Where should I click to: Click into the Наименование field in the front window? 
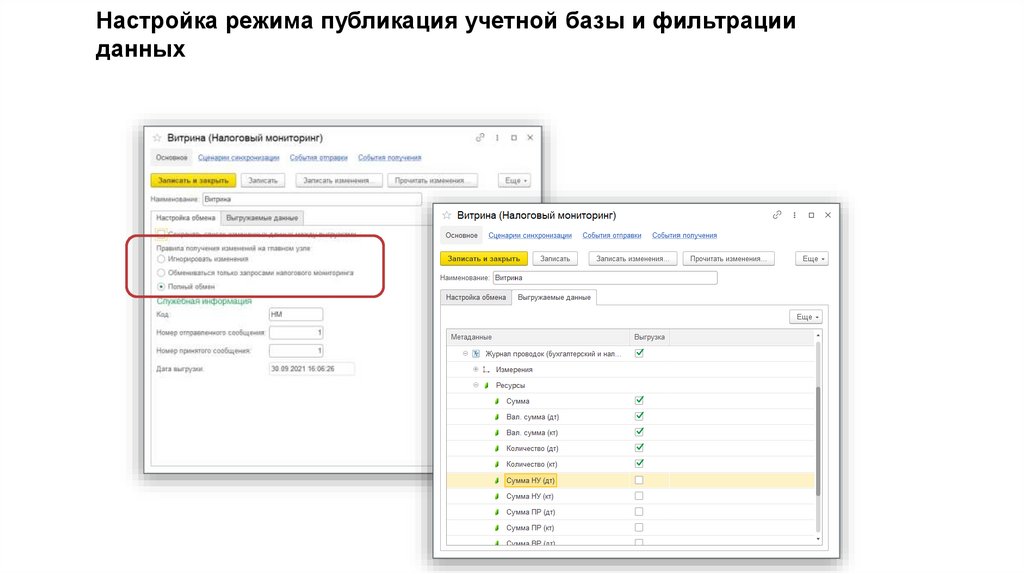[x=605, y=278]
